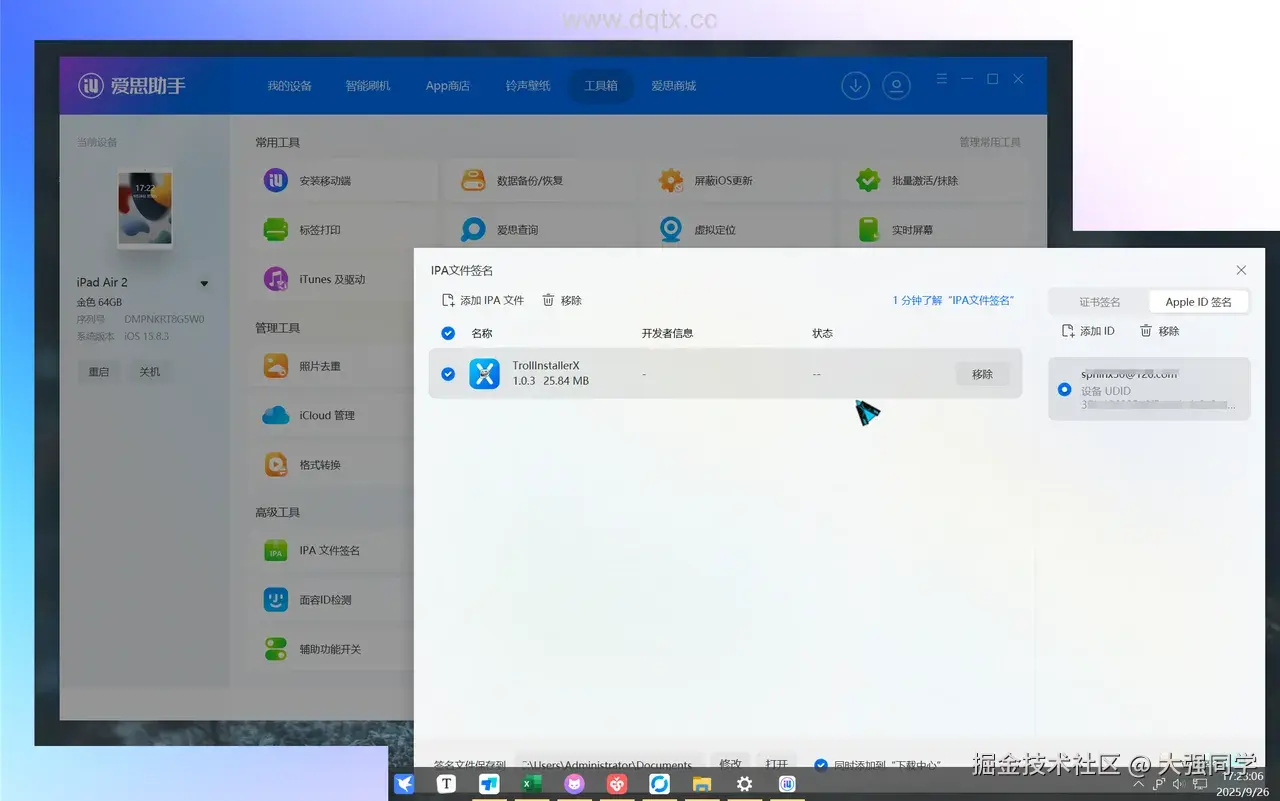Switch to 我的设备 tab
The height and width of the screenshot is (801, 1280).
click(289, 86)
